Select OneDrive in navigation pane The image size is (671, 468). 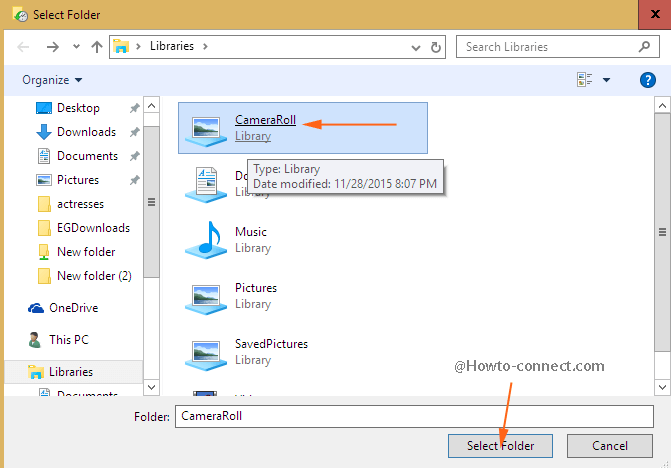point(74,308)
